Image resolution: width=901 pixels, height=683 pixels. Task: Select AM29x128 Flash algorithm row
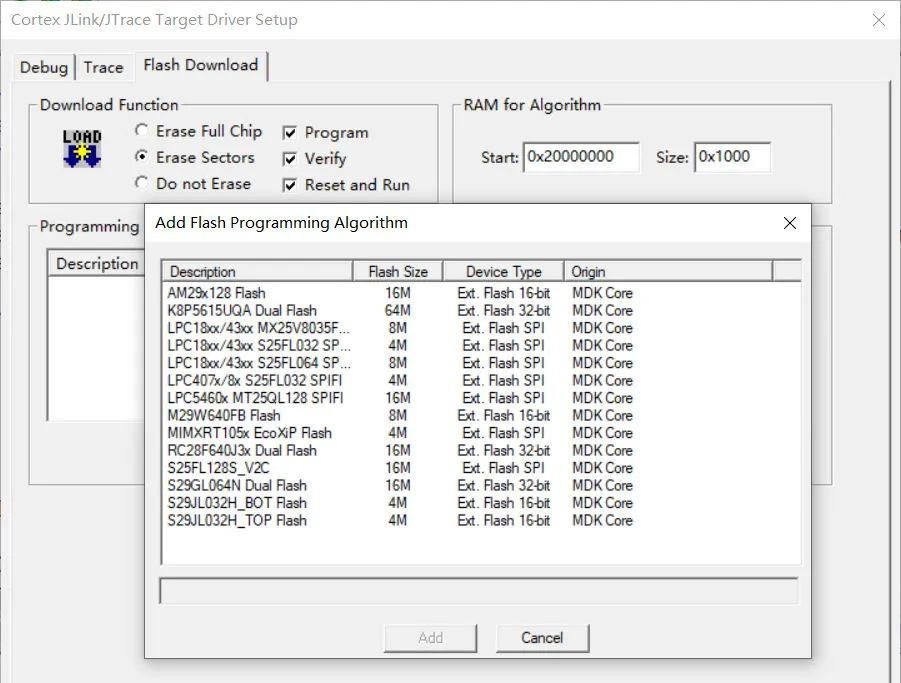481,293
